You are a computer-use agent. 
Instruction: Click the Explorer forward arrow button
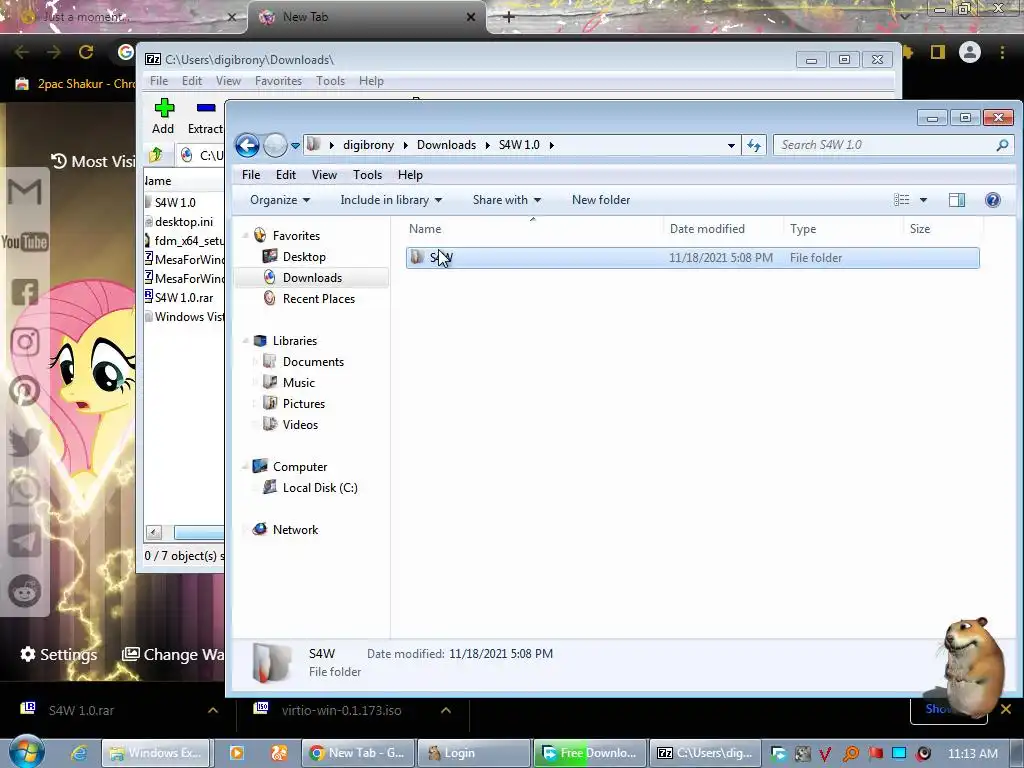click(275, 145)
